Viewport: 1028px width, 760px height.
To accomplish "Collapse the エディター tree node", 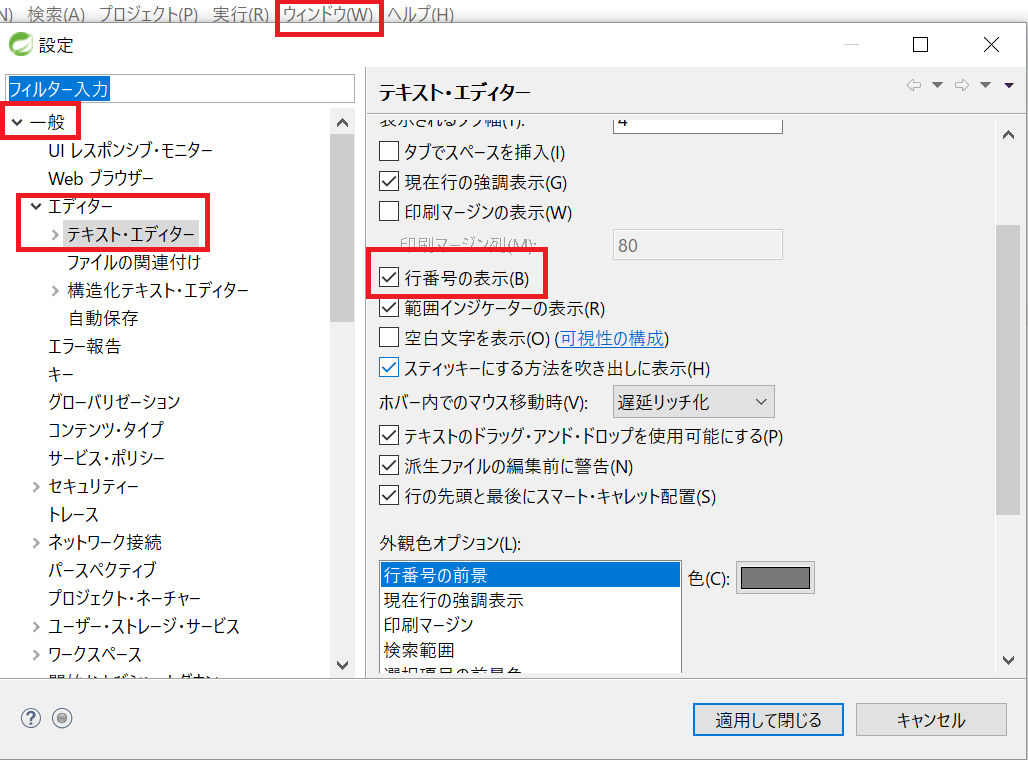I will (36, 207).
